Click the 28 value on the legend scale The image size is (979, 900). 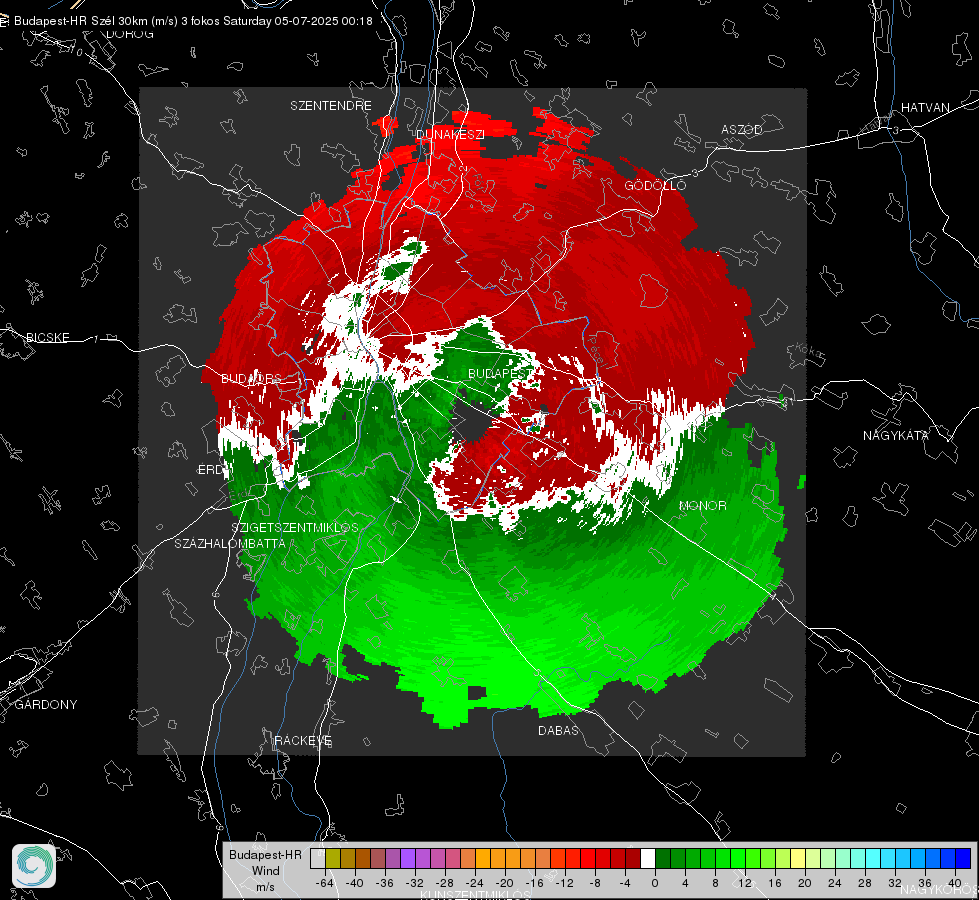pyautogui.click(x=865, y=883)
